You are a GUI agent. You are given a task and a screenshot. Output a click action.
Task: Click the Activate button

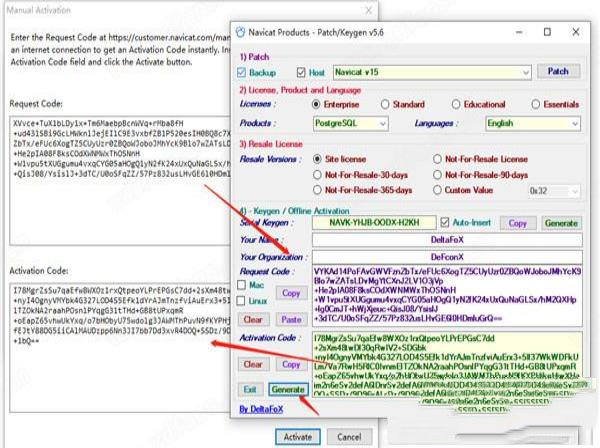coord(298,437)
